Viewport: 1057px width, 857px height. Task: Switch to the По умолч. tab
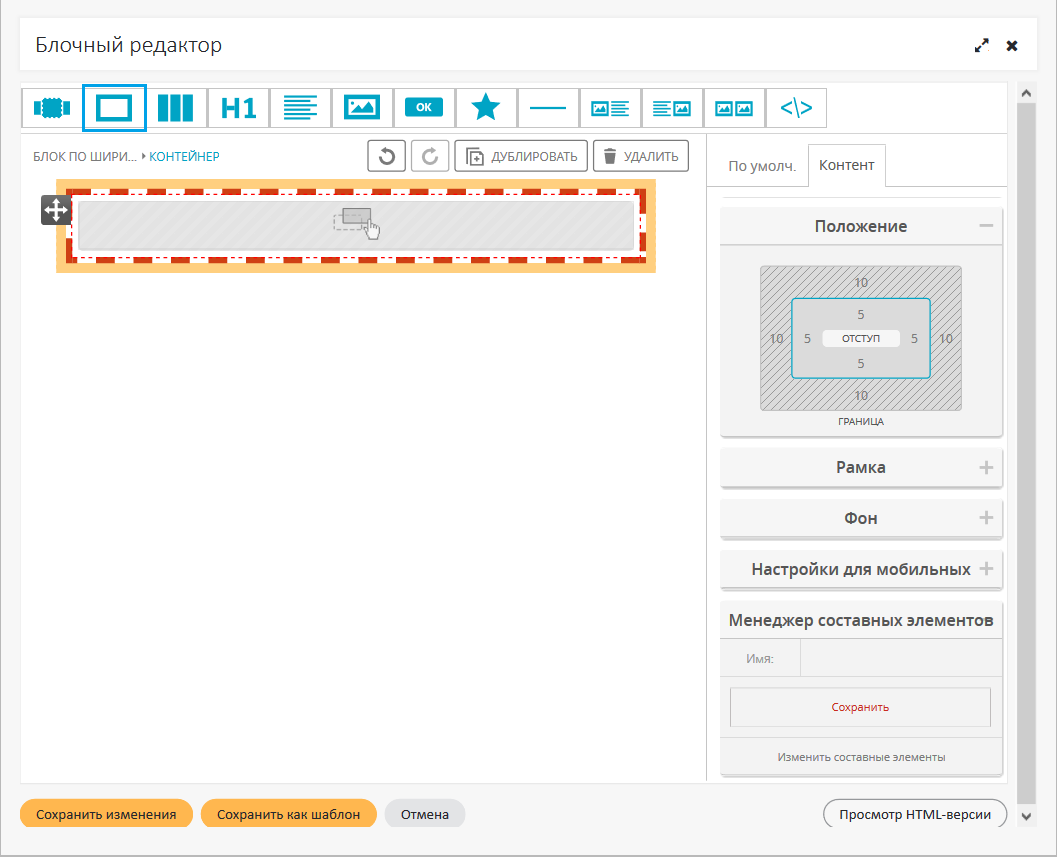click(x=761, y=166)
